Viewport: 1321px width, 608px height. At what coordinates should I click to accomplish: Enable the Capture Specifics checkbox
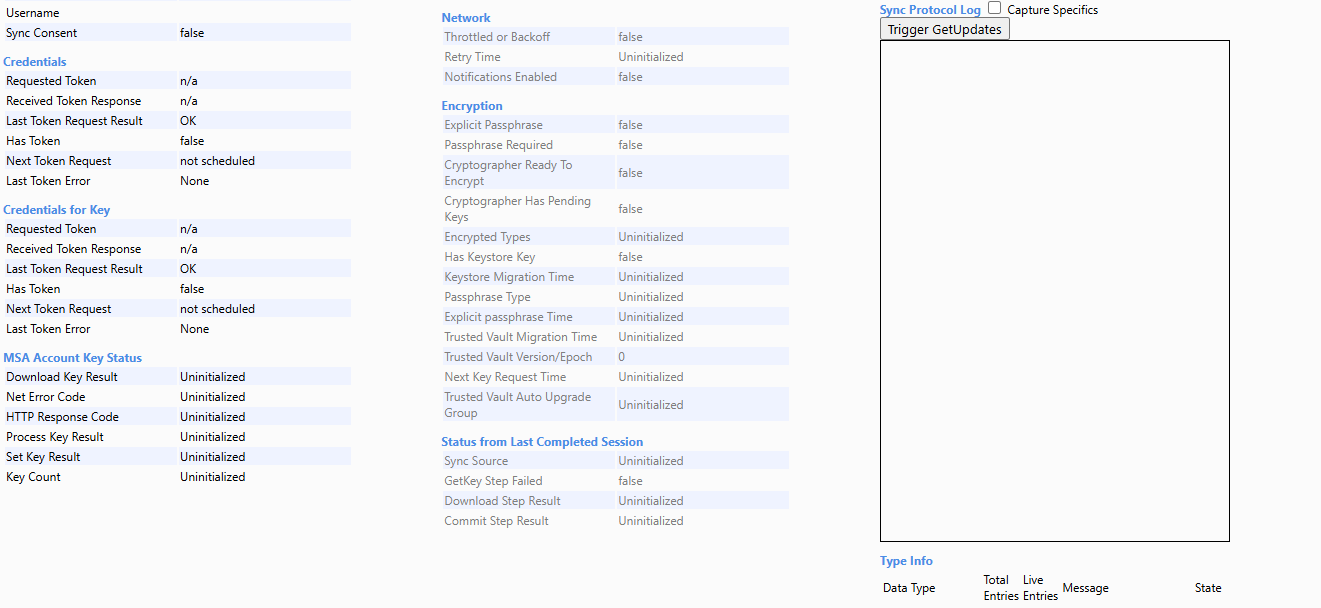pos(994,8)
